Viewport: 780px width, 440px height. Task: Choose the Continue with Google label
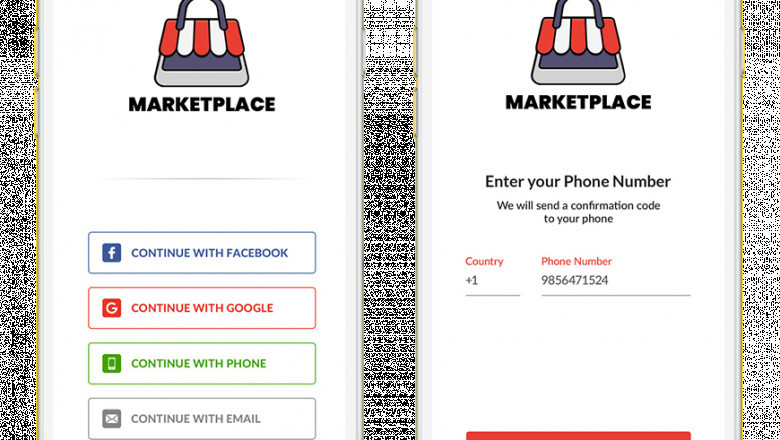tap(202, 308)
